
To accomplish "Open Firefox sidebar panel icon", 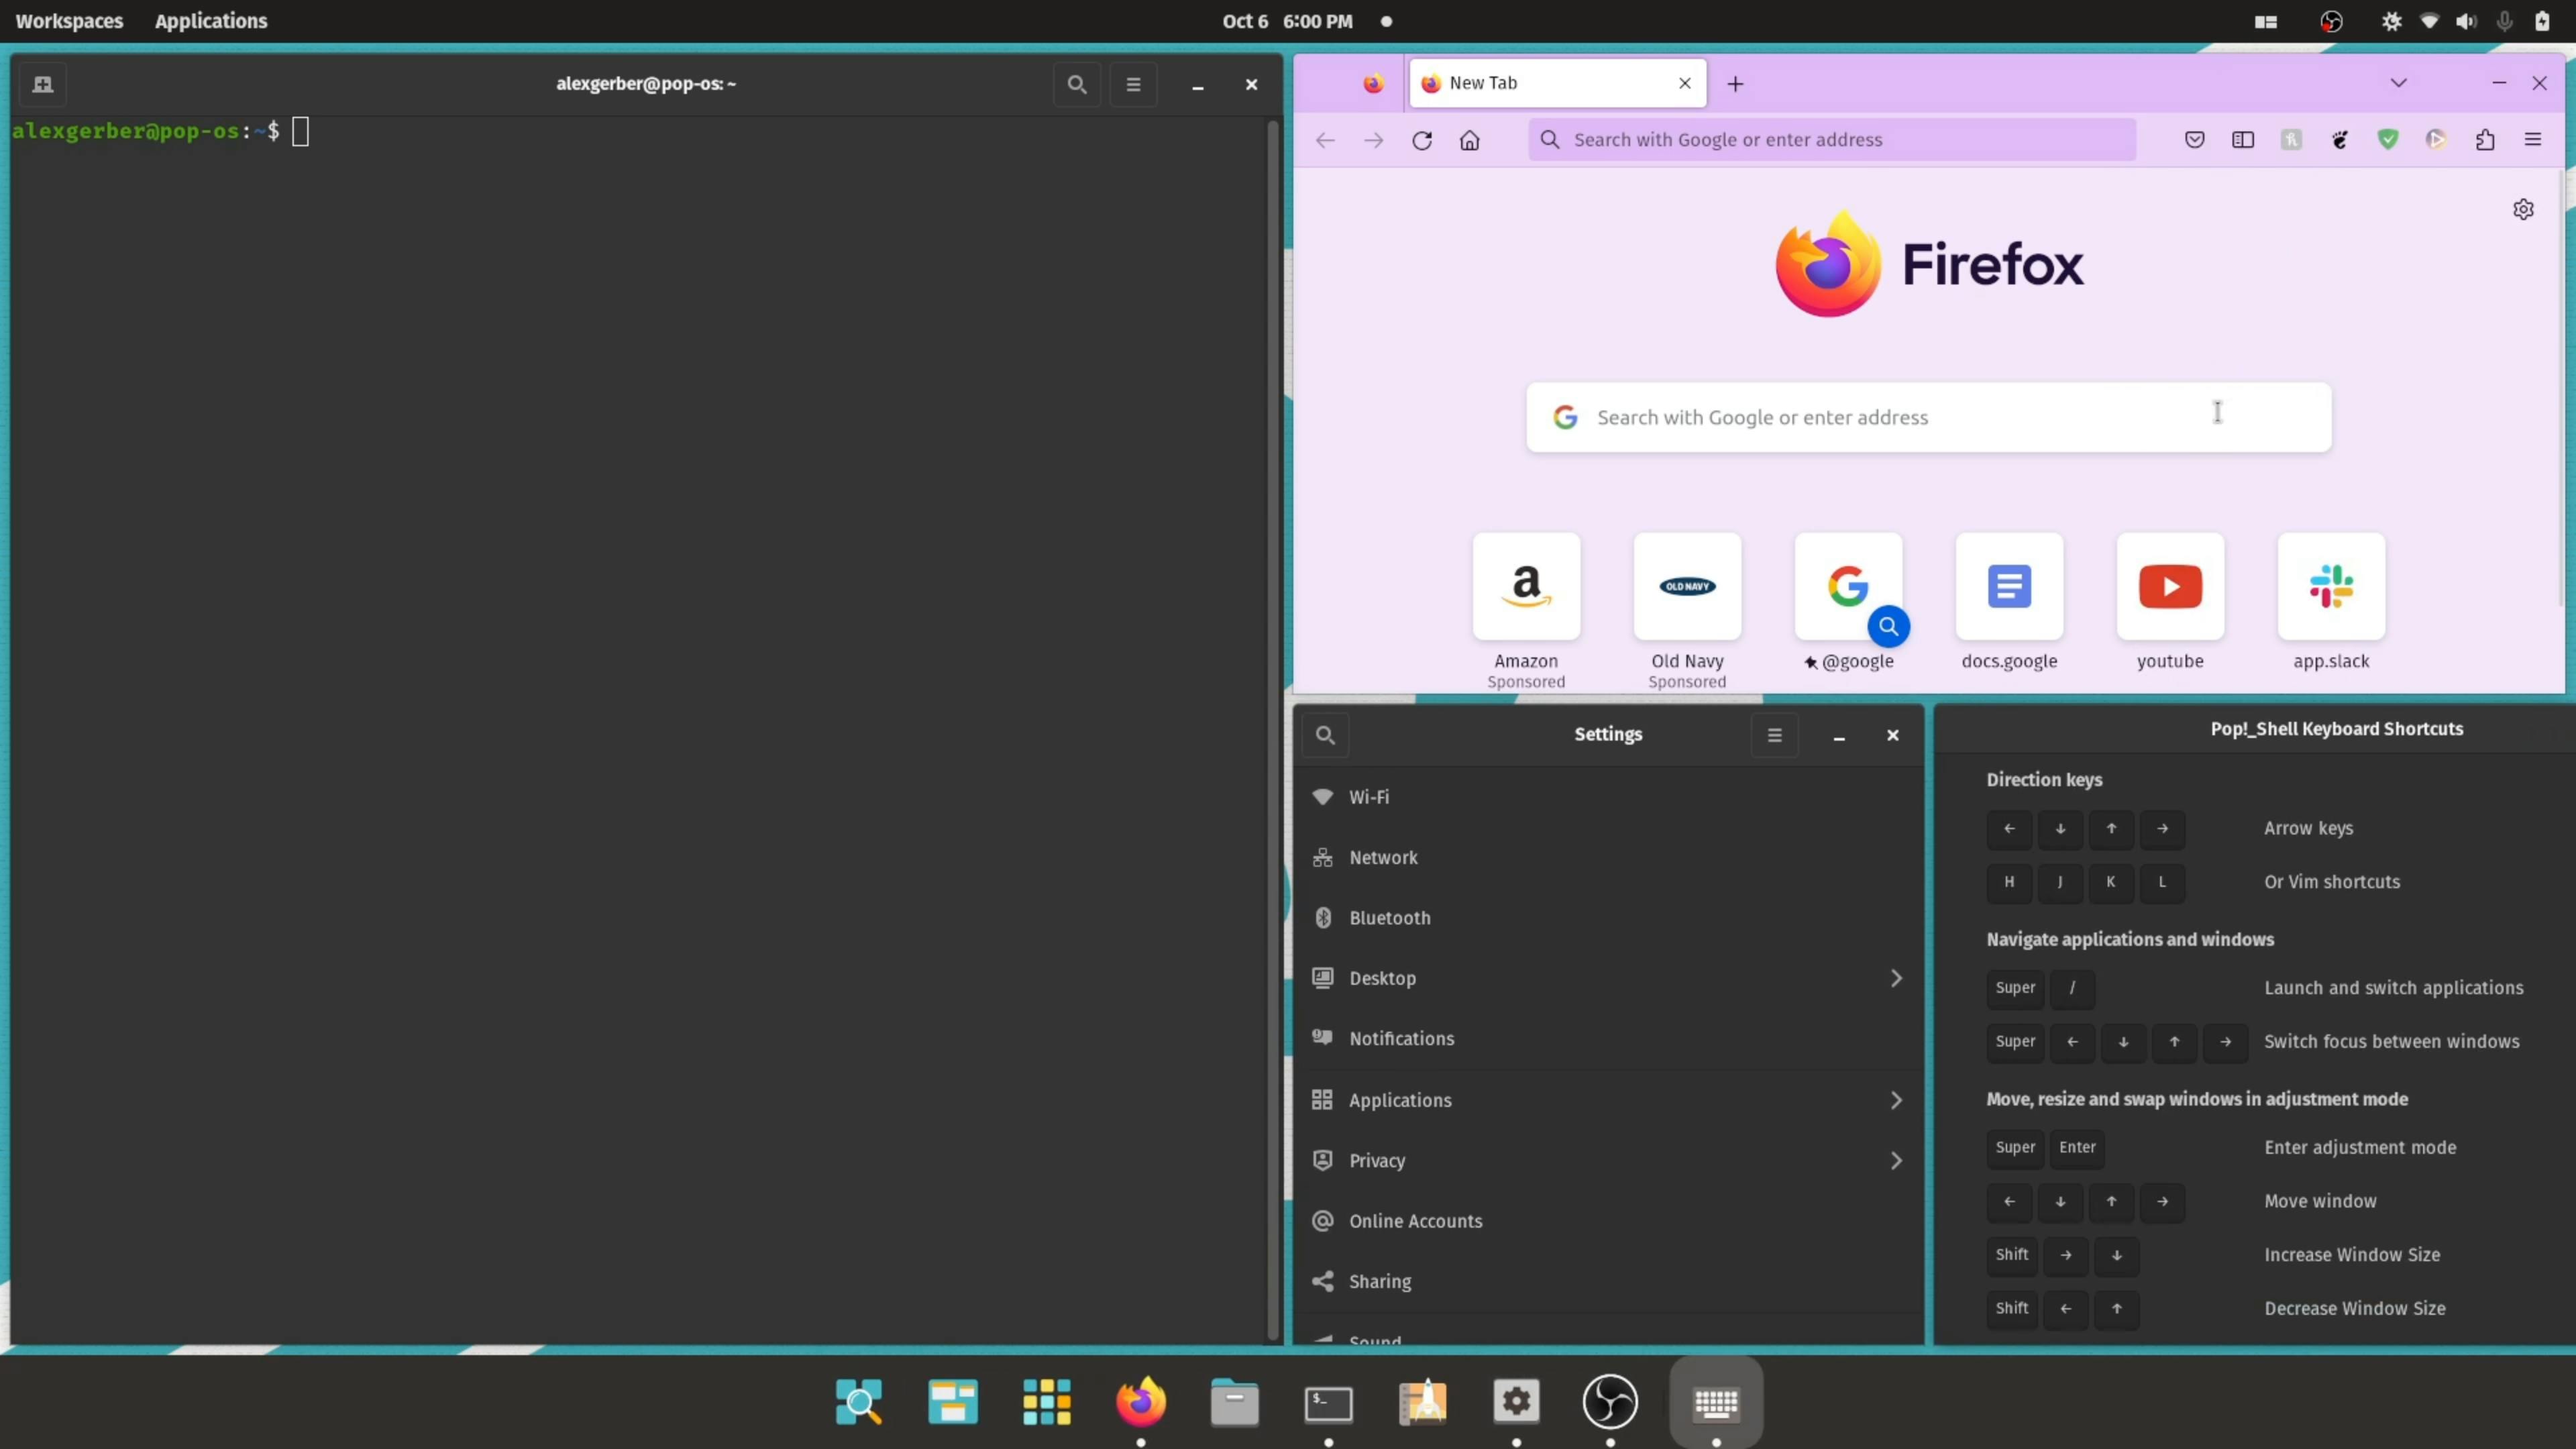I will tap(2243, 140).
